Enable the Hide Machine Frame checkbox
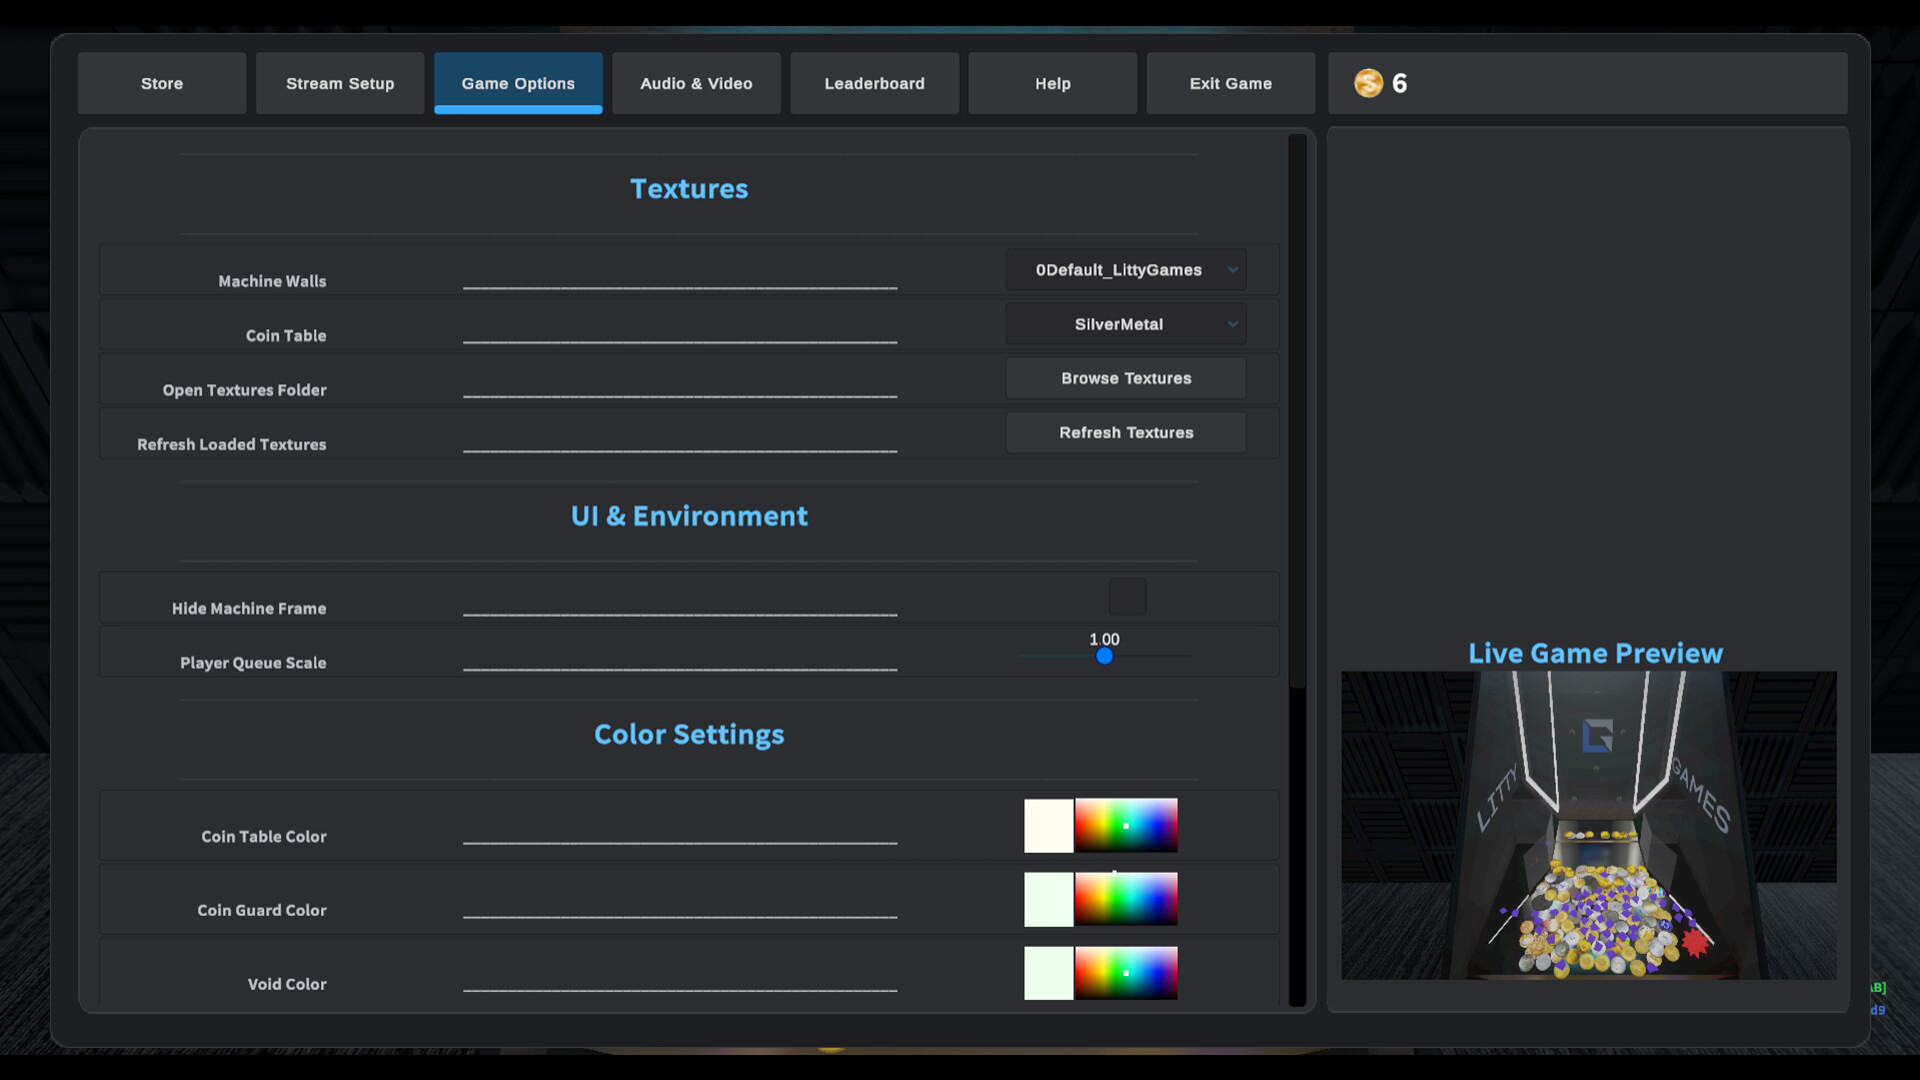The width and height of the screenshot is (1920, 1080). tap(1127, 596)
